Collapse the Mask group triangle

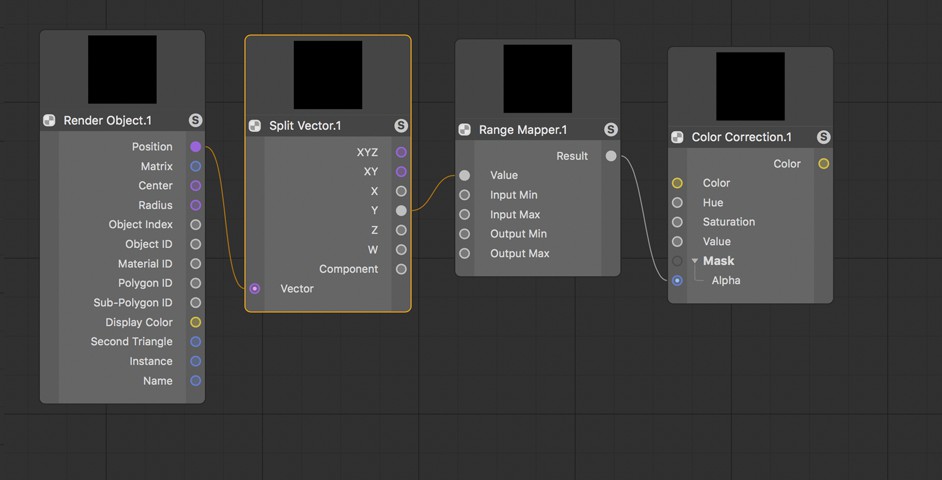(x=694, y=261)
